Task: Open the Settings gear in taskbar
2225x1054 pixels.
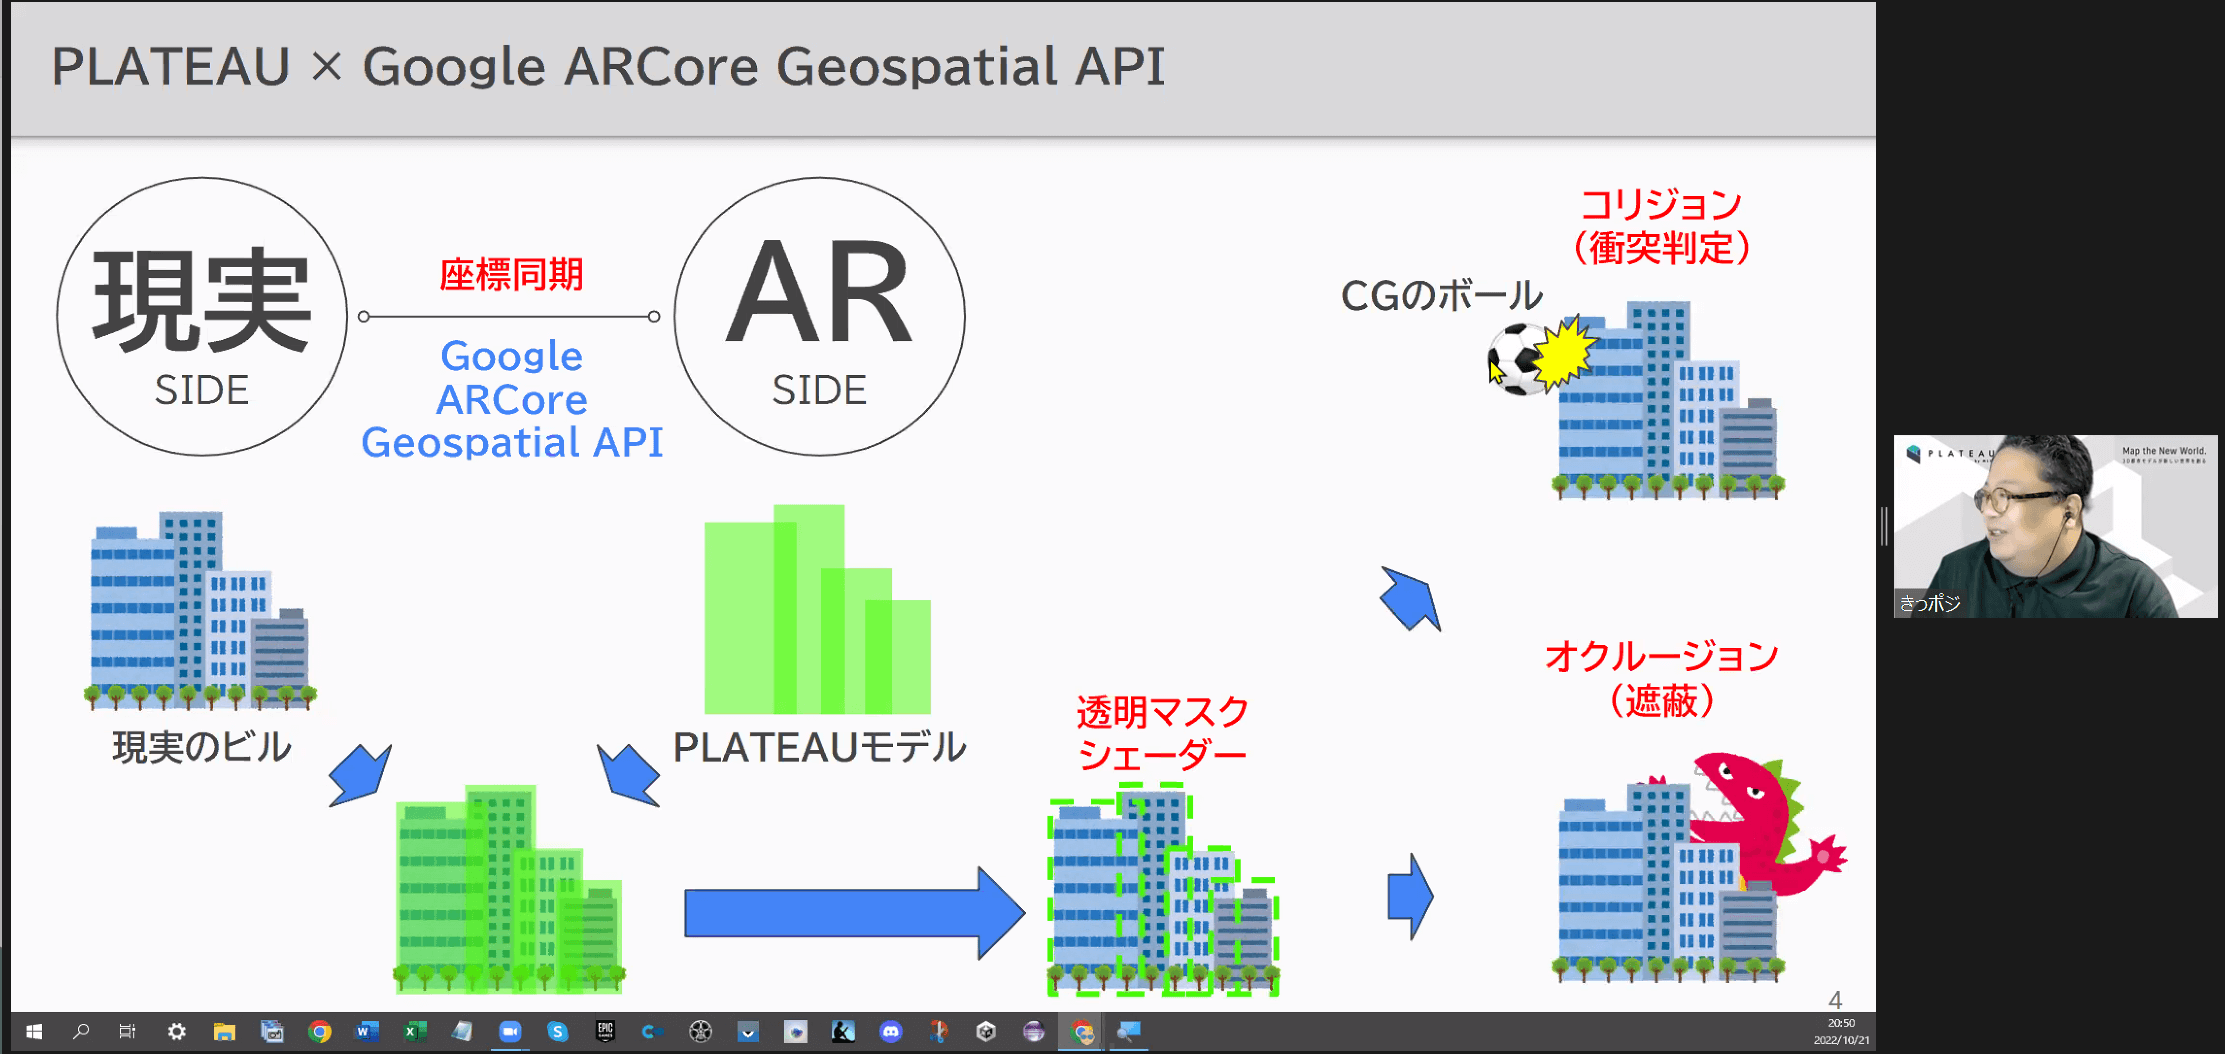Action: point(177,1031)
